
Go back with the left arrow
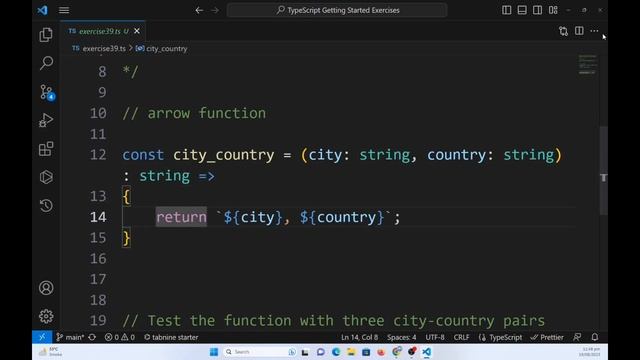[199, 10]
